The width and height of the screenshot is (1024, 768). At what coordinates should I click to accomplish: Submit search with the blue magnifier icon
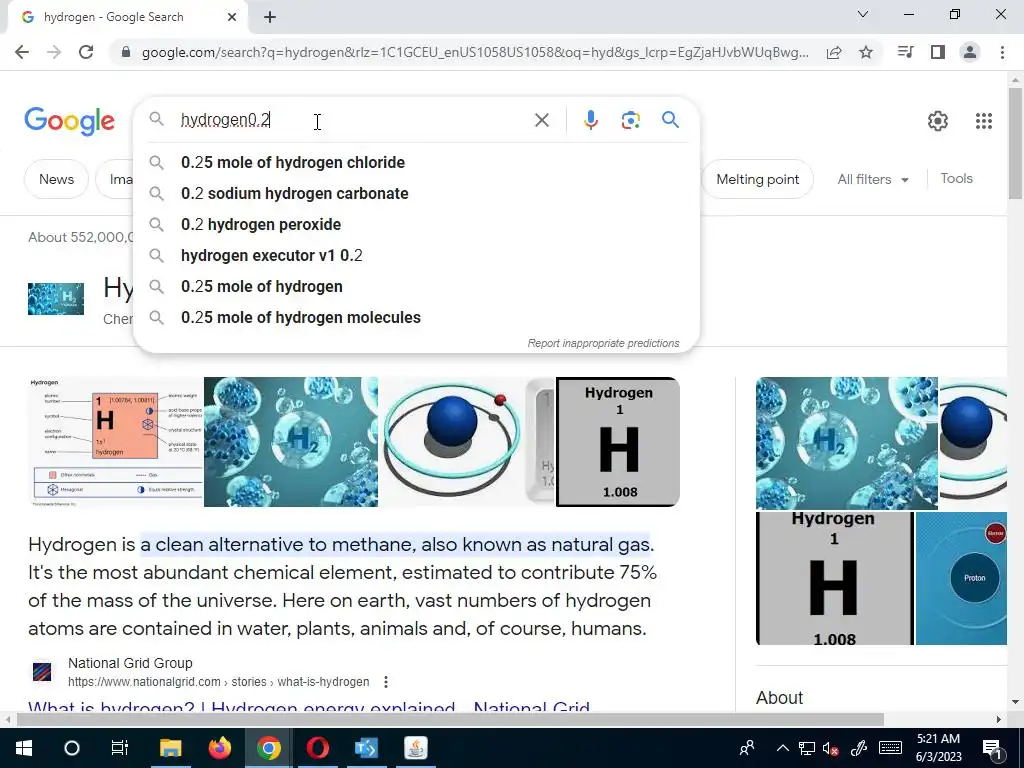pos(670,120)
